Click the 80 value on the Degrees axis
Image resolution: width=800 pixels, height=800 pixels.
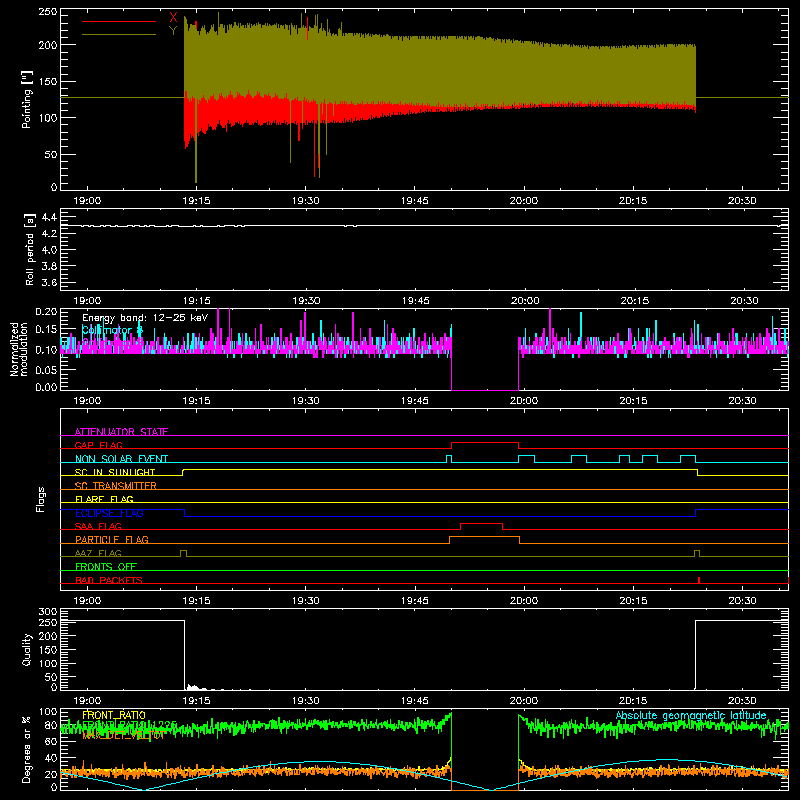tap(51, 725)
